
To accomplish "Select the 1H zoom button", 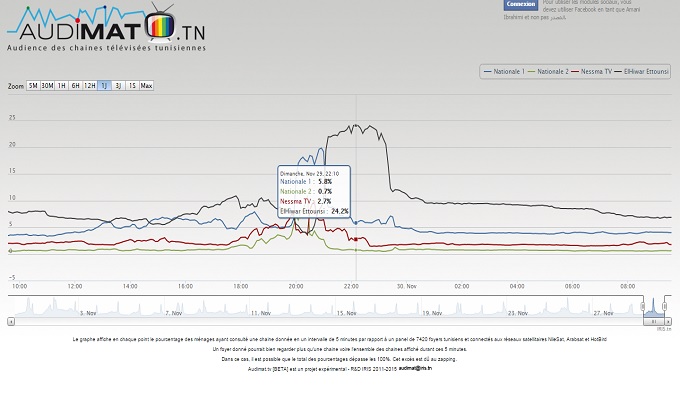I will point(62,86).
